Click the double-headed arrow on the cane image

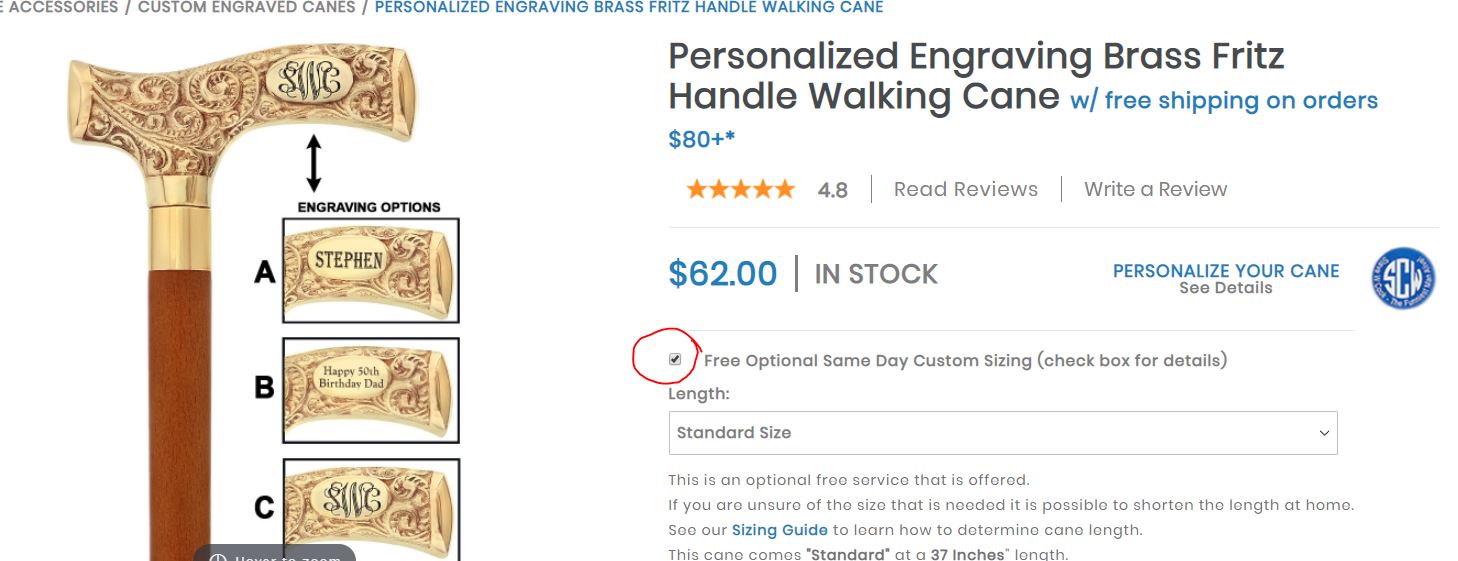314,164
